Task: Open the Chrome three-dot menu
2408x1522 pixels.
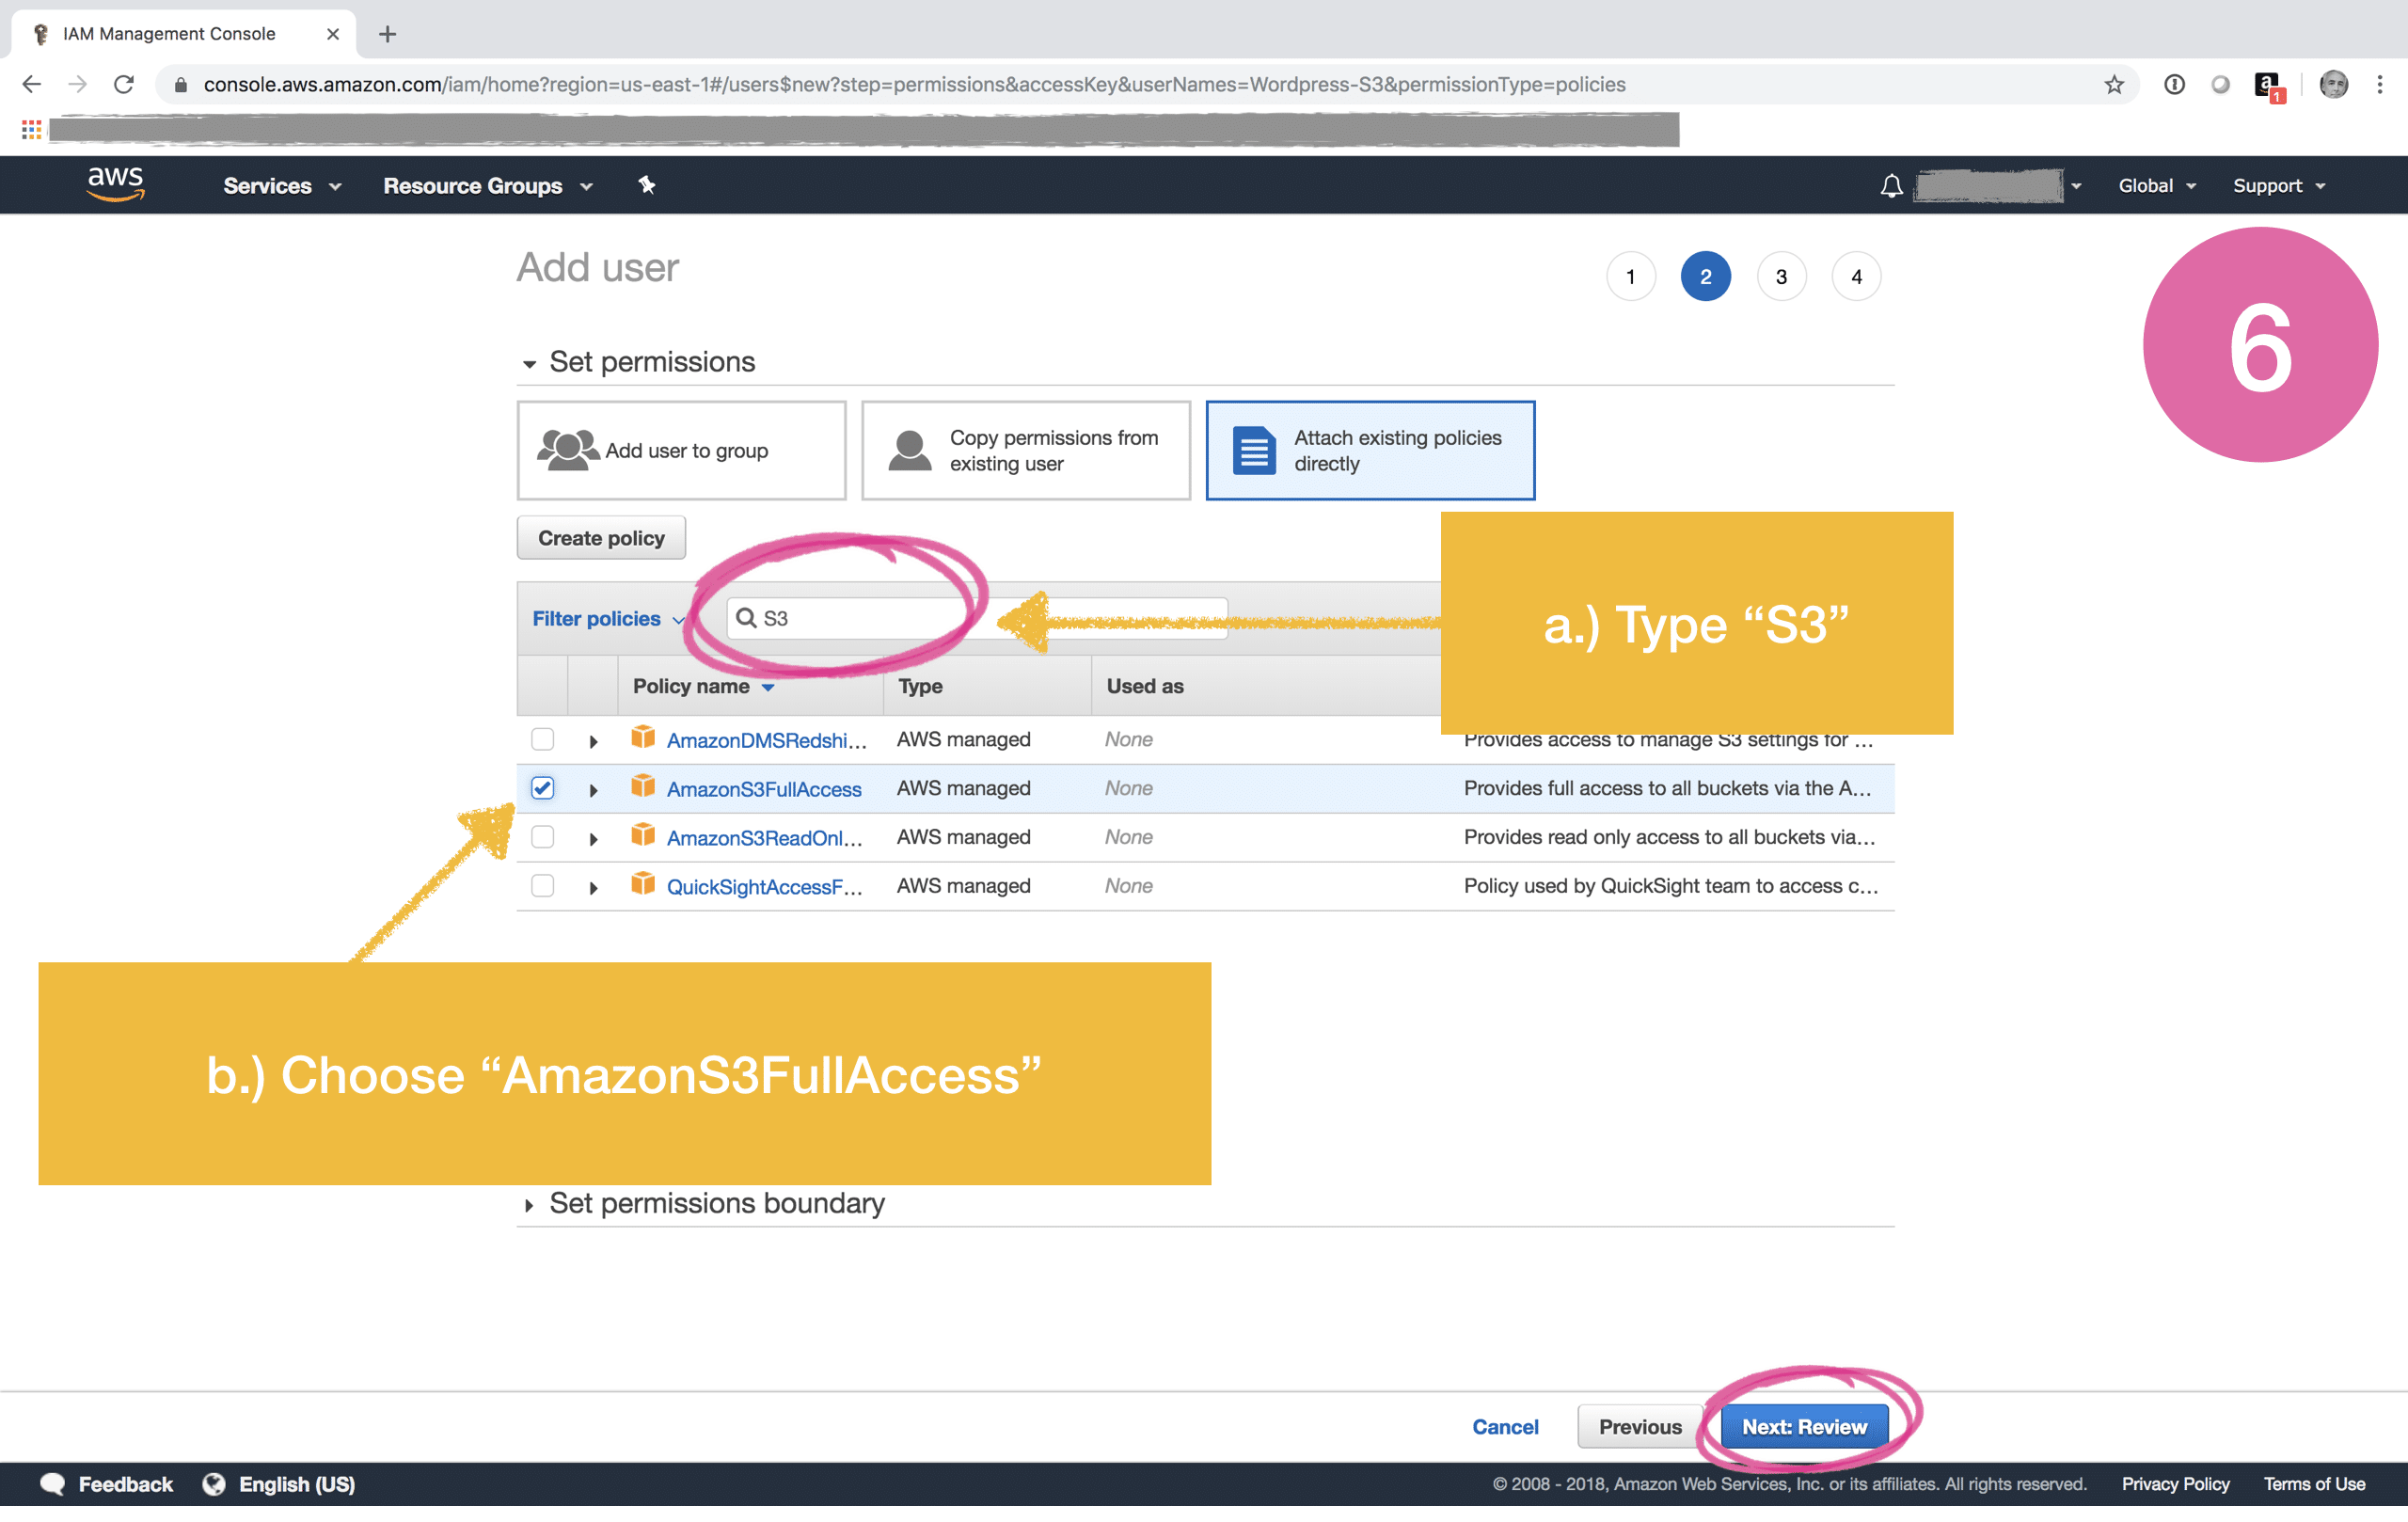Action: 2380,85
